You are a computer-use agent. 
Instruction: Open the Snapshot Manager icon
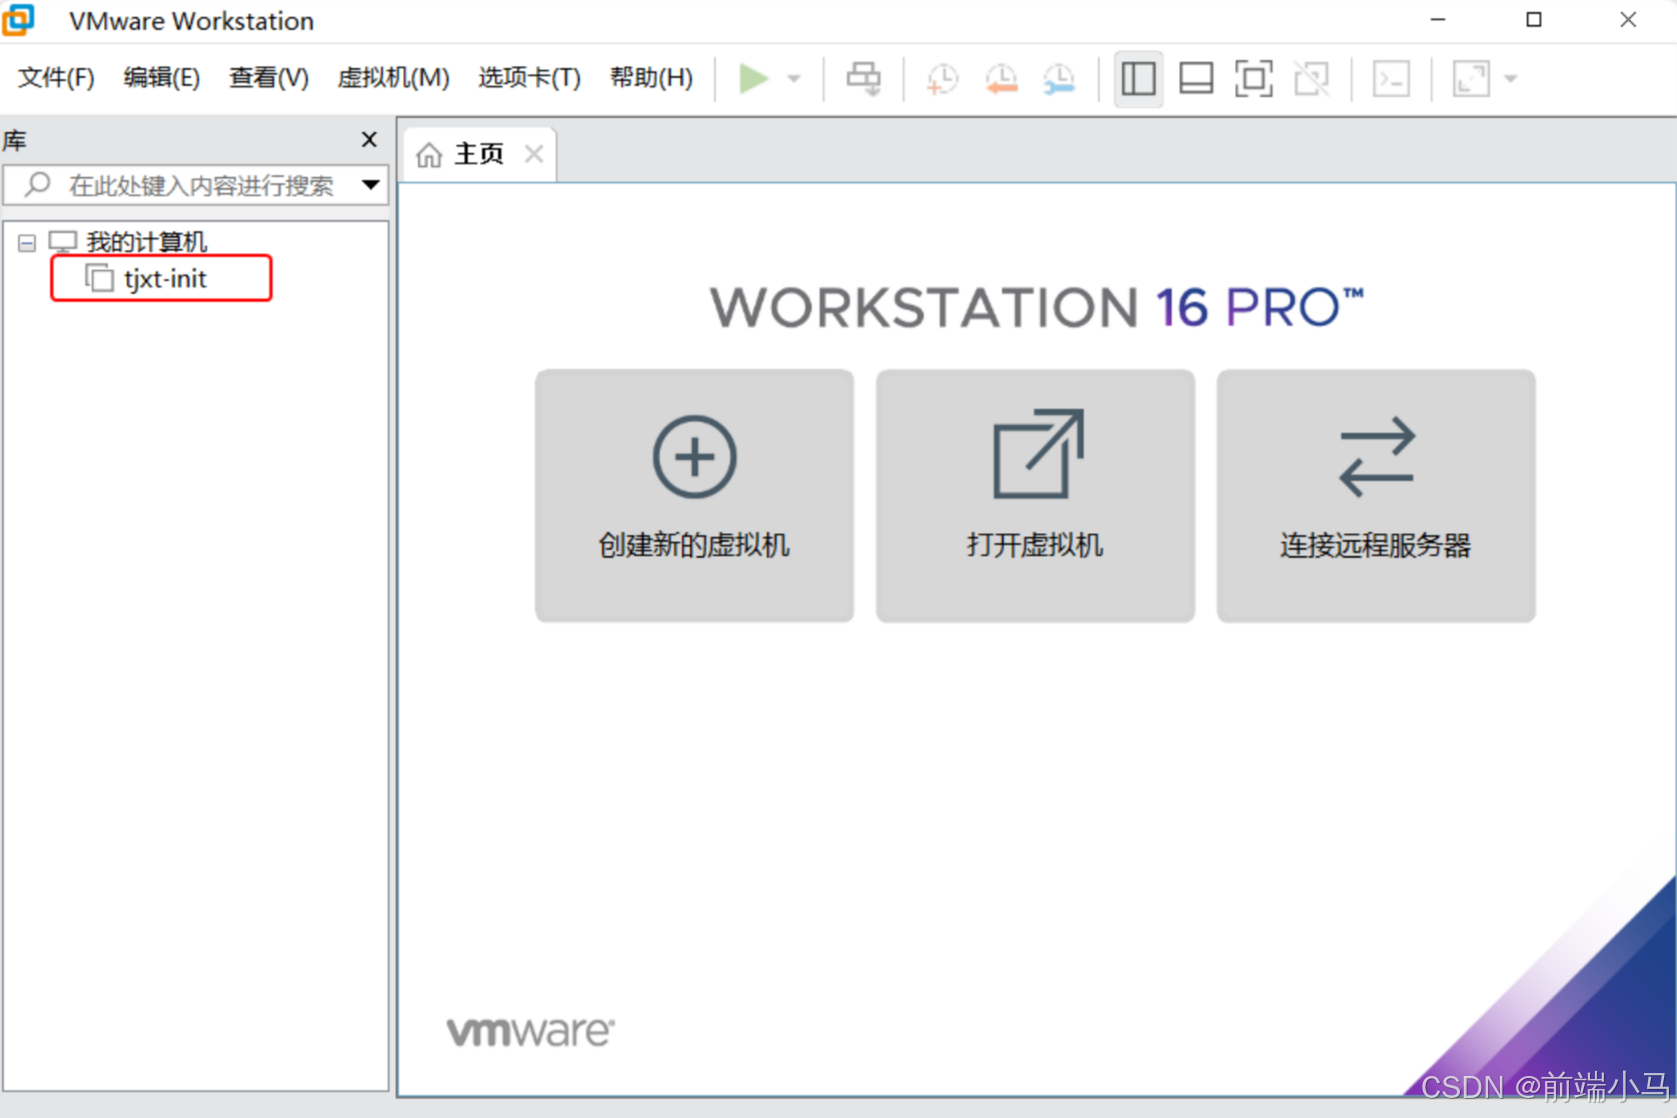point(1059,78)
